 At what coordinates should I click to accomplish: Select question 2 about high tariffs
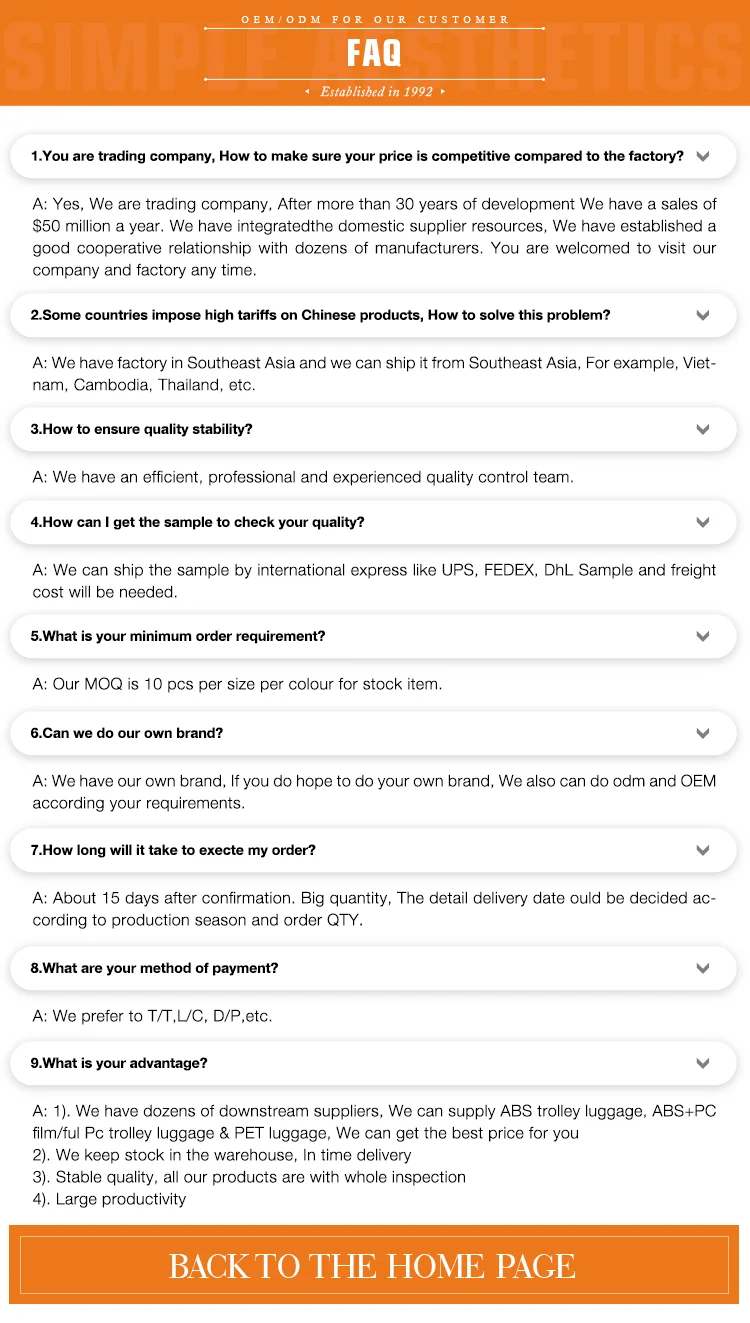tap(320, 315)
